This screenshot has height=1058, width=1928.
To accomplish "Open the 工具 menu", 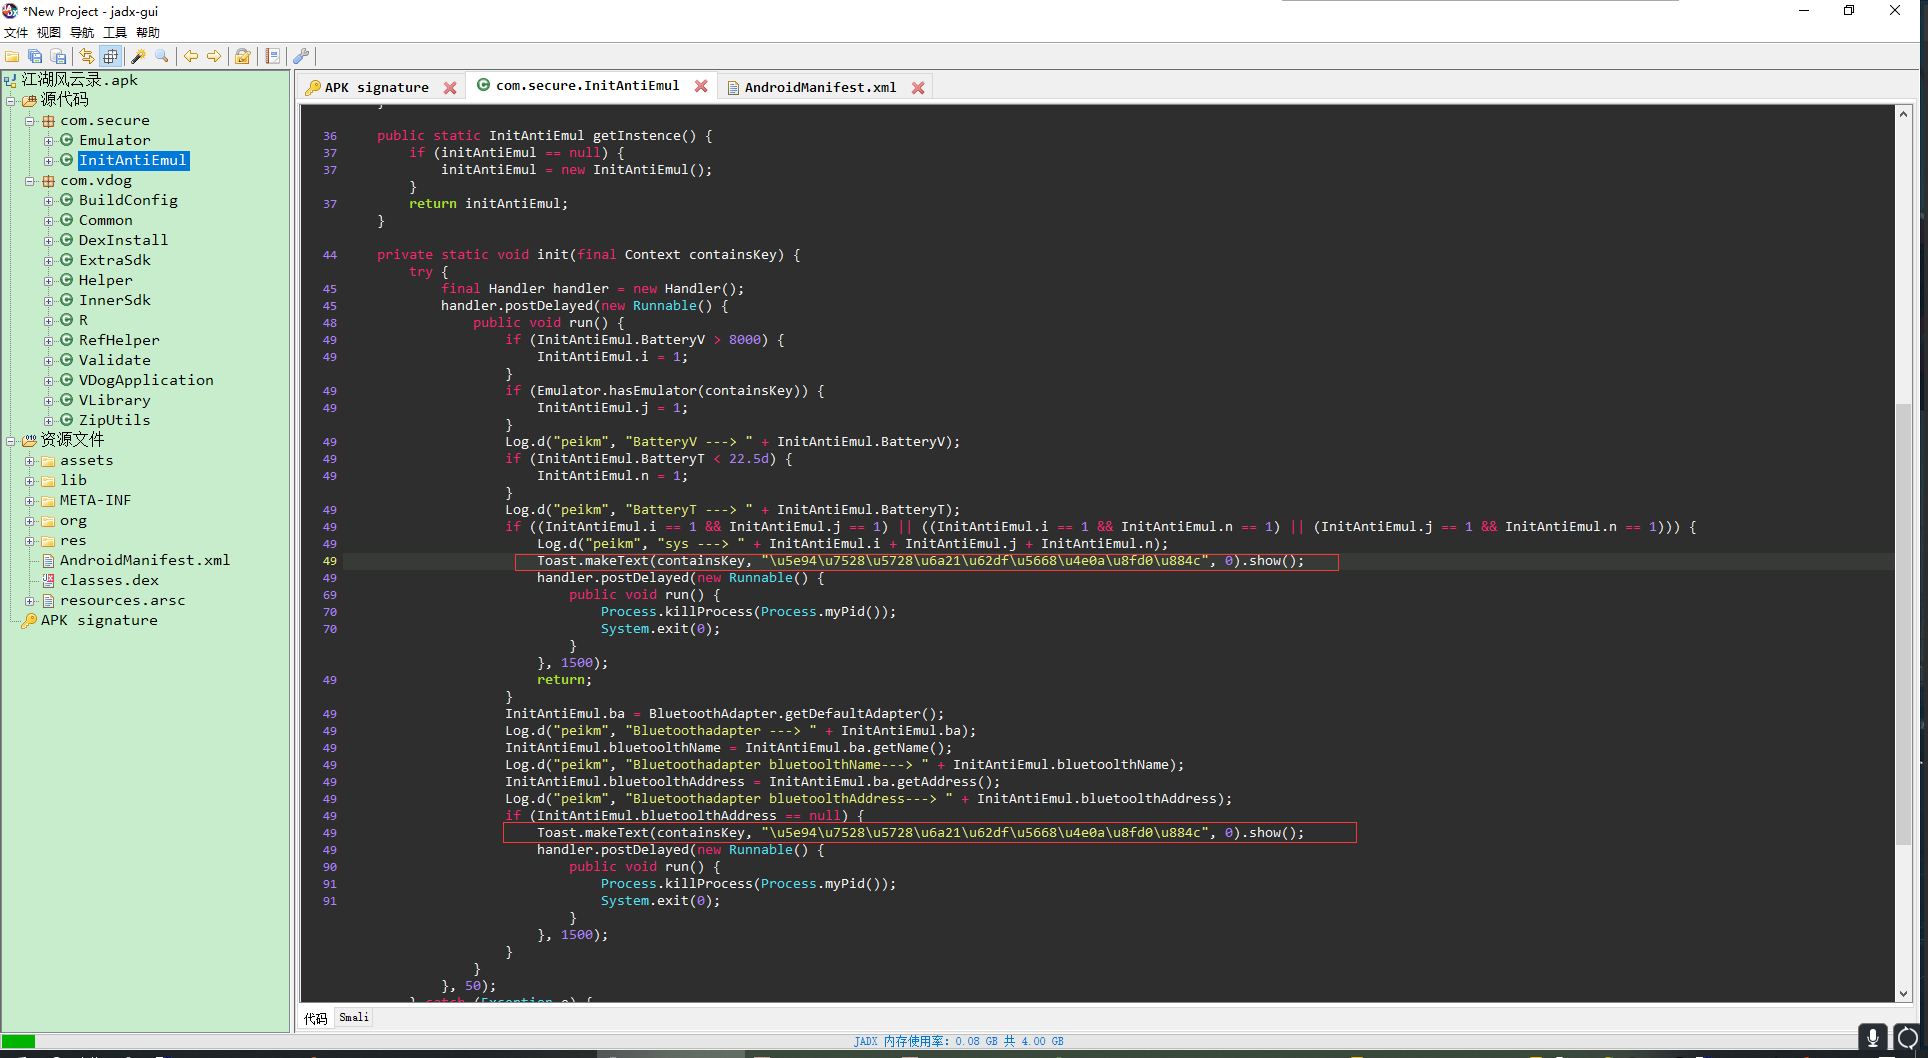I will [115, 33].
